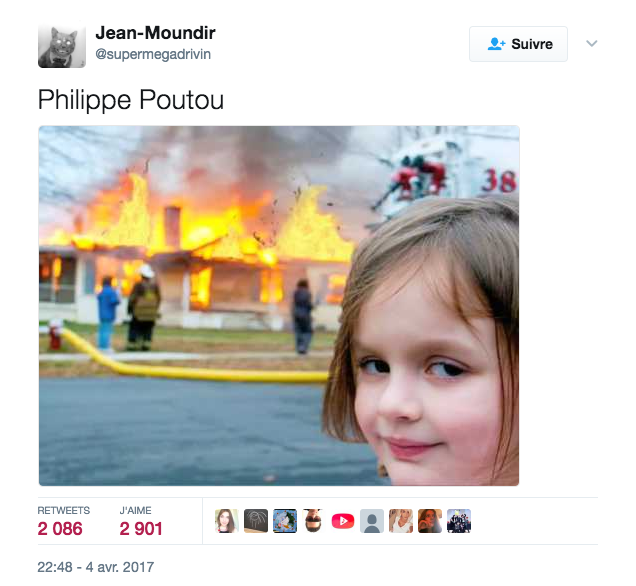Screen dimensions: 636x586
Task: Open the blonde woman liker avatar
Action: 401,521
